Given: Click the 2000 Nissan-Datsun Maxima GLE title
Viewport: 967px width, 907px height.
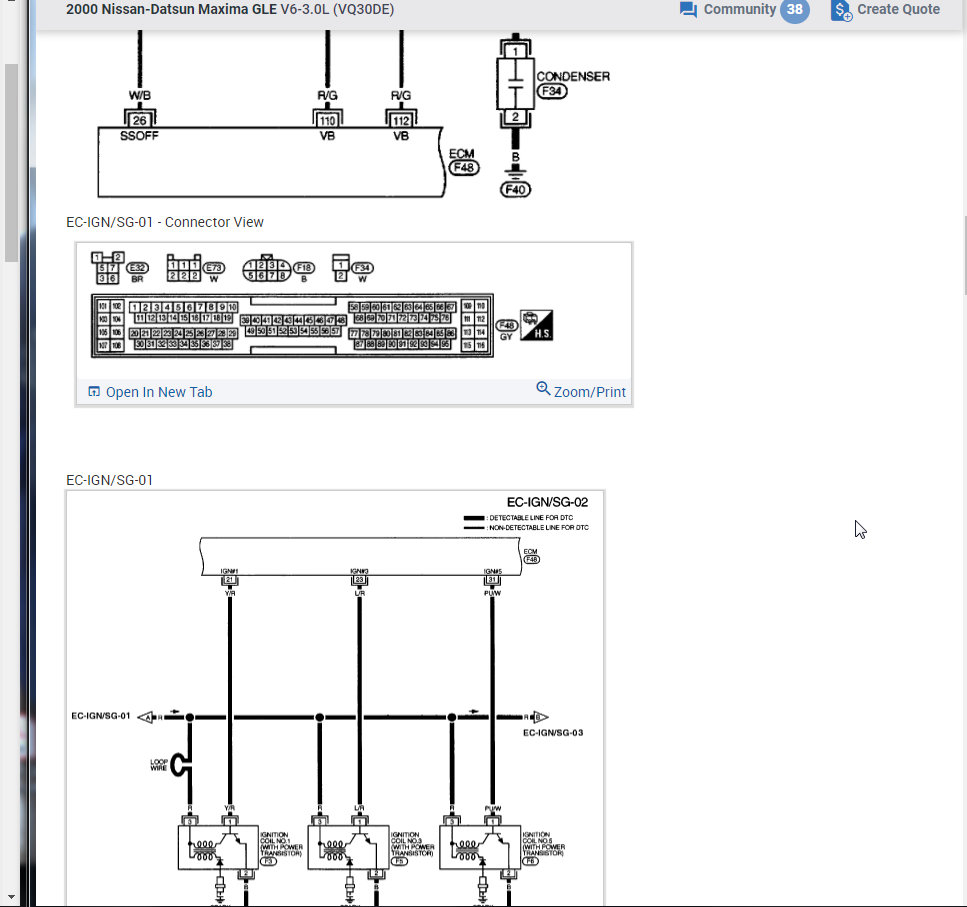Looking at the screenshot, I should (x=230, y=9).
